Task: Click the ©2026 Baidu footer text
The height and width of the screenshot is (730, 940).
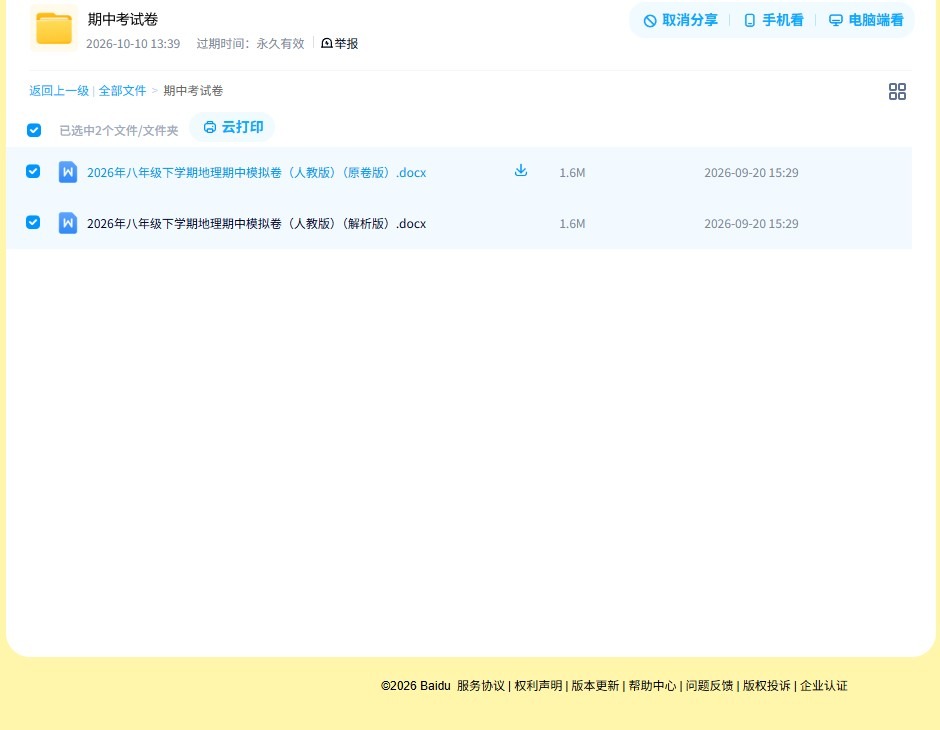Action: pyautogui.click(x=415, y=686)
